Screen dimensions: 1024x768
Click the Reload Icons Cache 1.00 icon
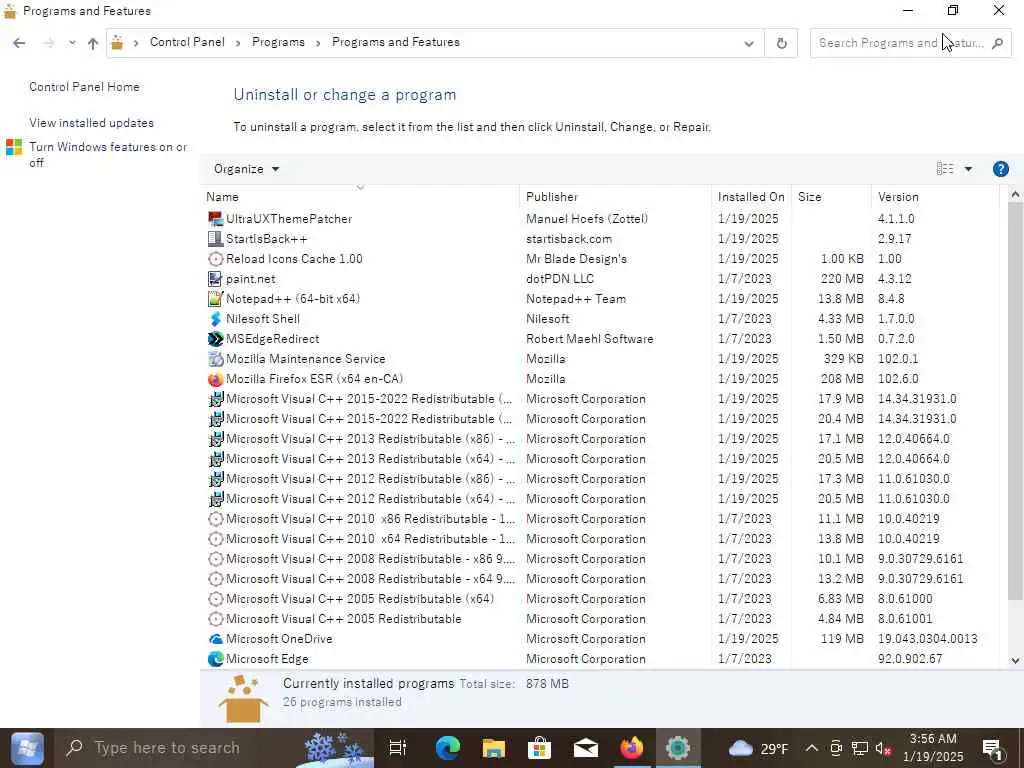point(215,259)
